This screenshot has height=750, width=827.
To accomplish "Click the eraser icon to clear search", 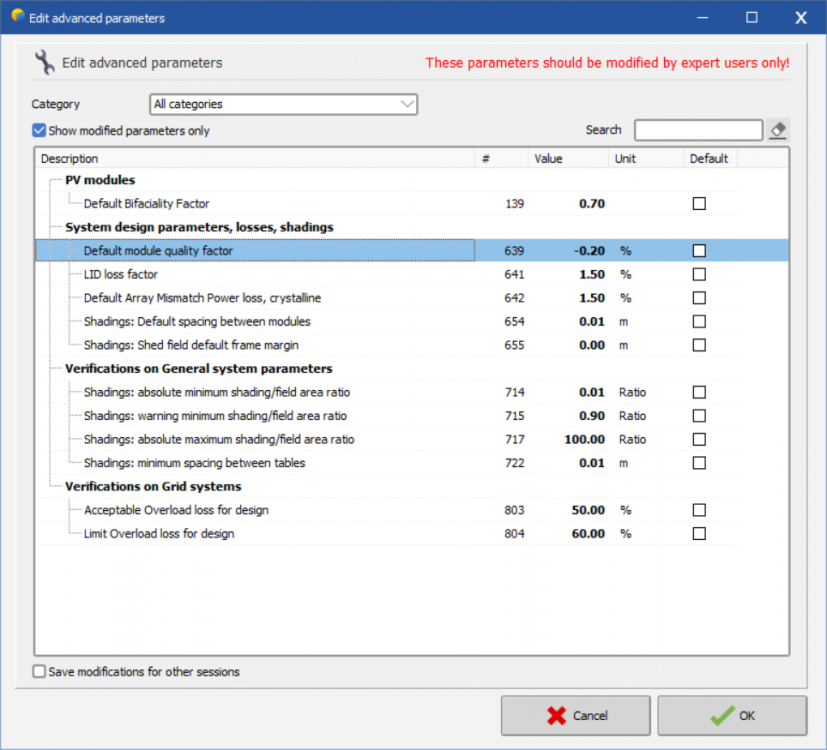I will 778,130.
